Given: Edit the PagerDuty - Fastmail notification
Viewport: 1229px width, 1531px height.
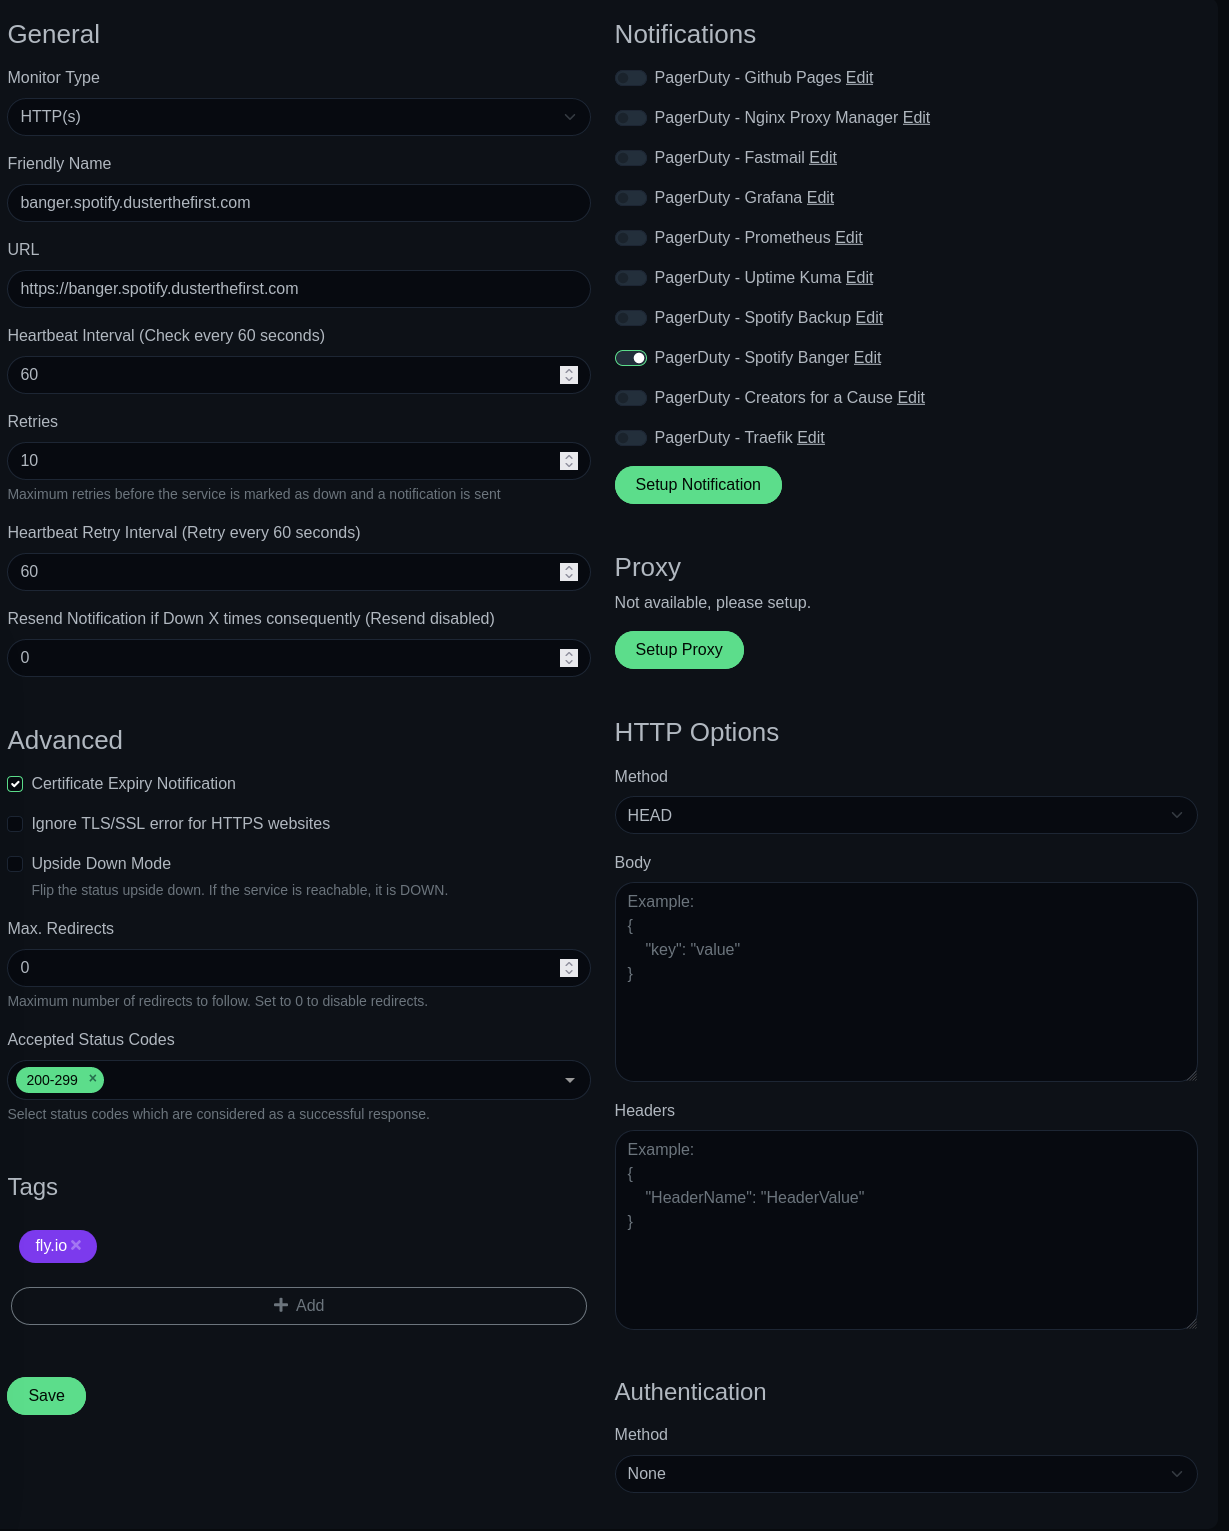Looking at the screenshot, I should pyautogui.click(x=822, y=157).
